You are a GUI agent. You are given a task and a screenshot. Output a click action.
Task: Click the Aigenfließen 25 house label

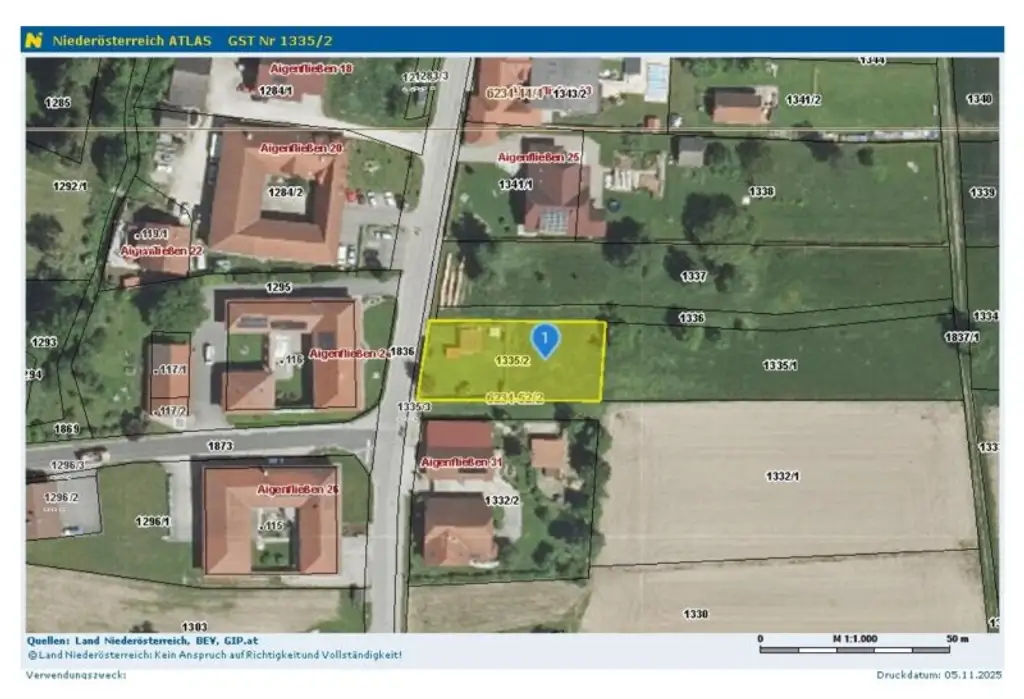tap(539, 158)
